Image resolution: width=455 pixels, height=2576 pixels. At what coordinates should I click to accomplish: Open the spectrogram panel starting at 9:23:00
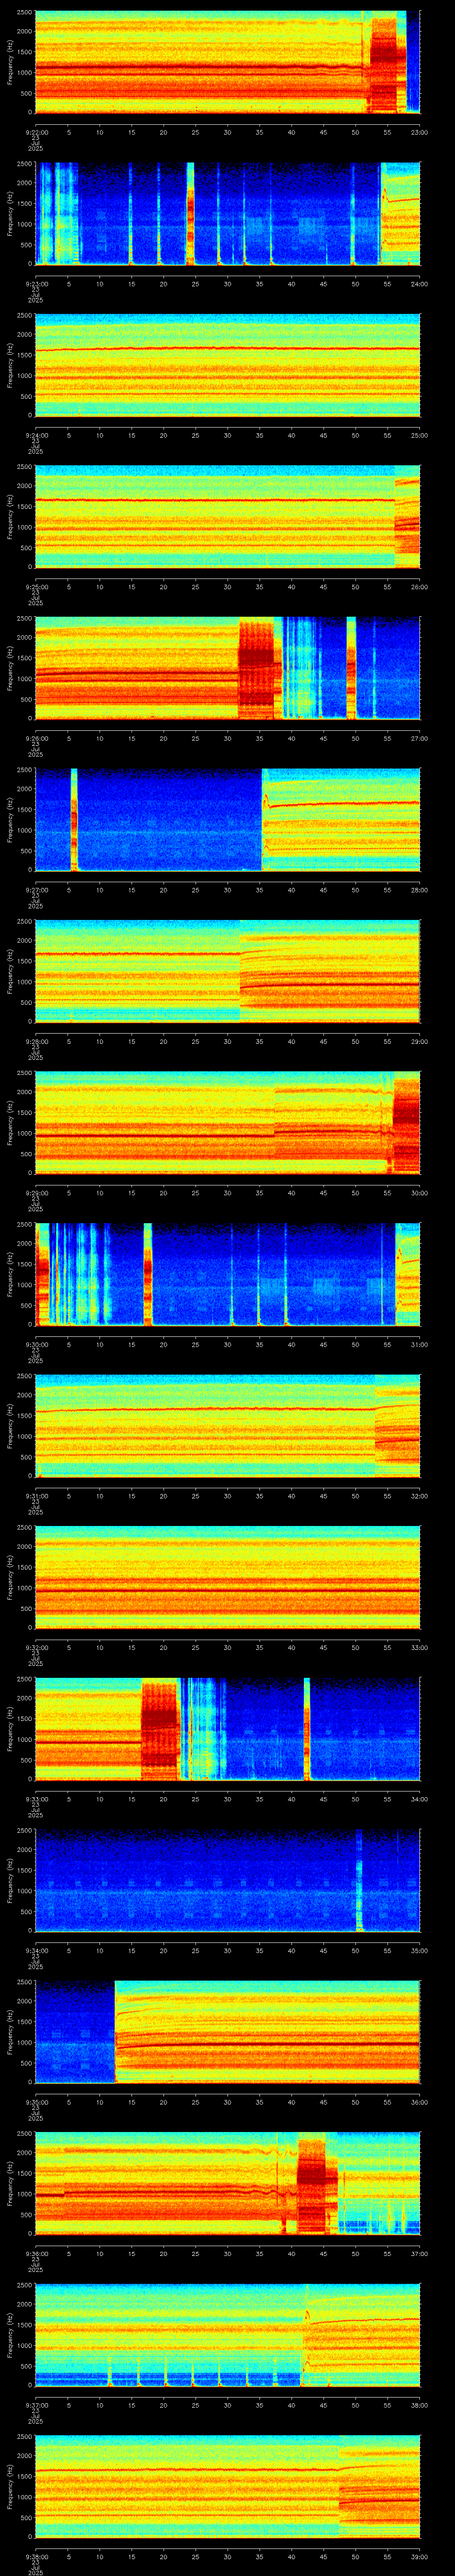tap(227, 214)
